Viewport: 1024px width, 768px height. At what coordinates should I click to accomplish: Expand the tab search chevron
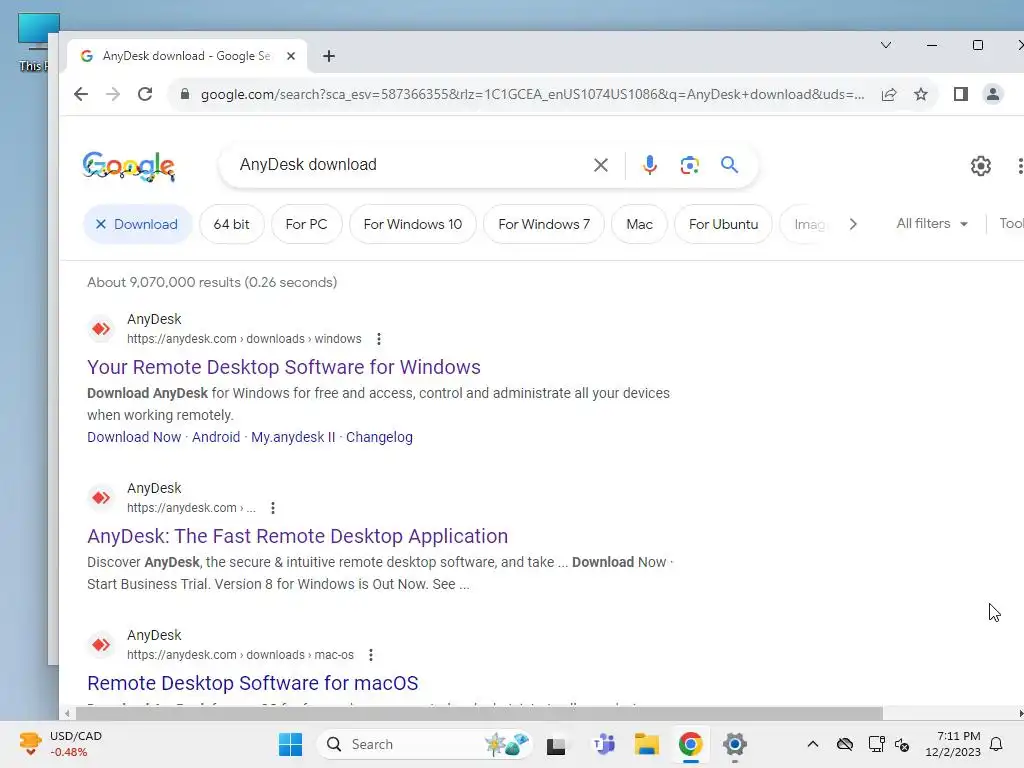886,45
